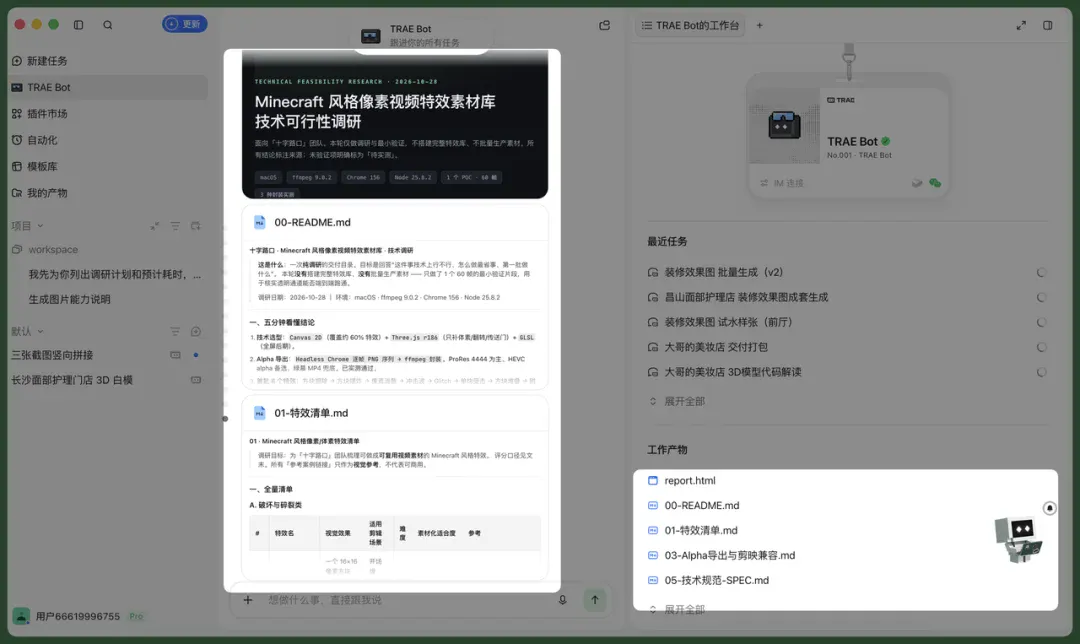
Task: Click the chat icon beside 三张截图竖向拼接
Action: pos(175,355)
